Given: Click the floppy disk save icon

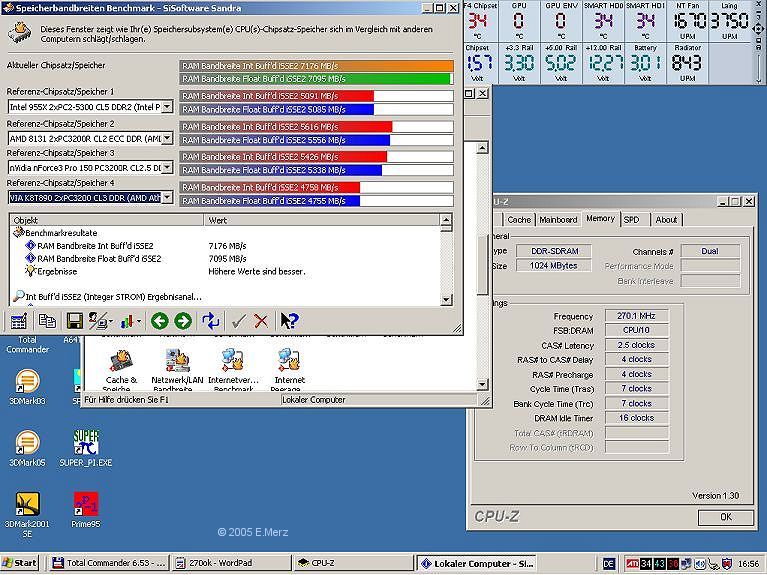Looking at the screenshot, I should click(x=74, y=321).
